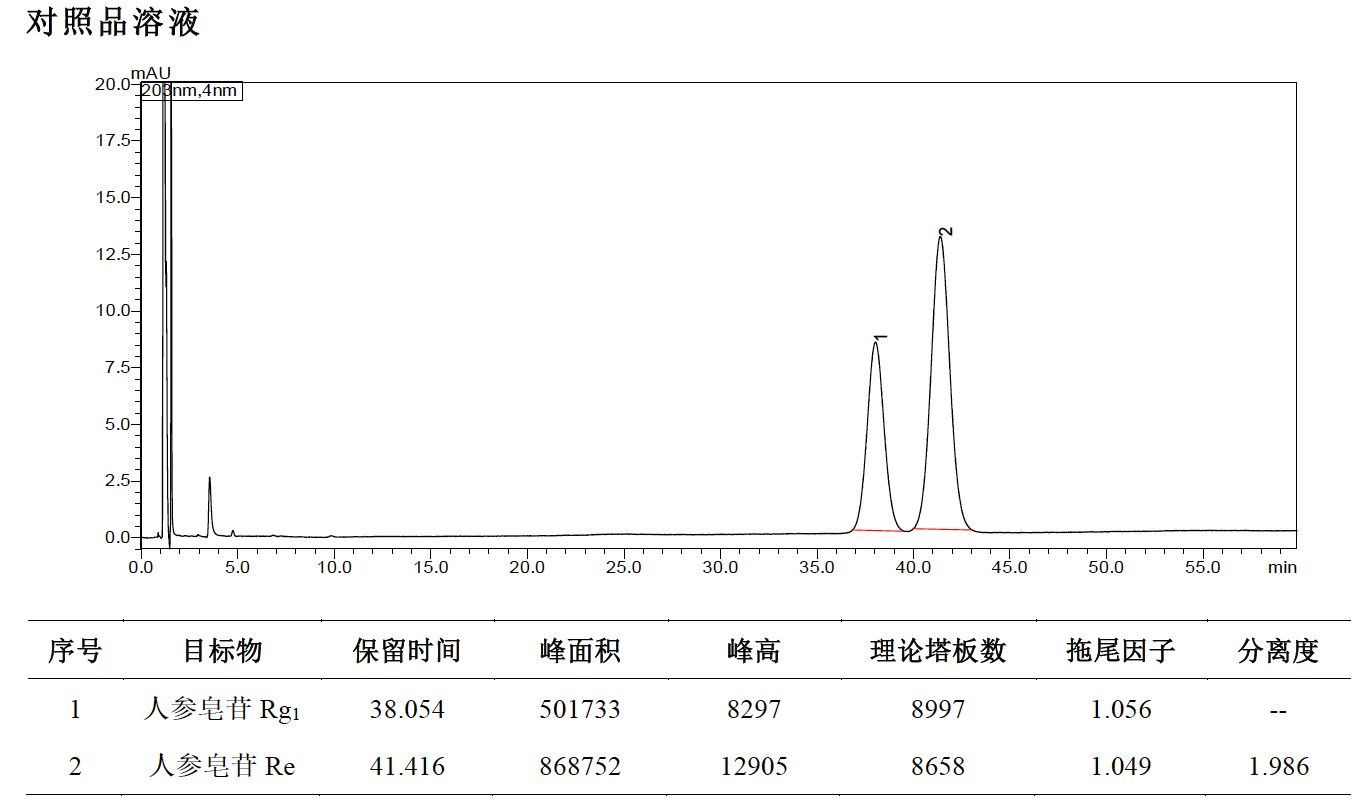Viewport: 1366px width, 800px height.
Task: Select the 保留时间 column header
Action: (x=407, y=652)
